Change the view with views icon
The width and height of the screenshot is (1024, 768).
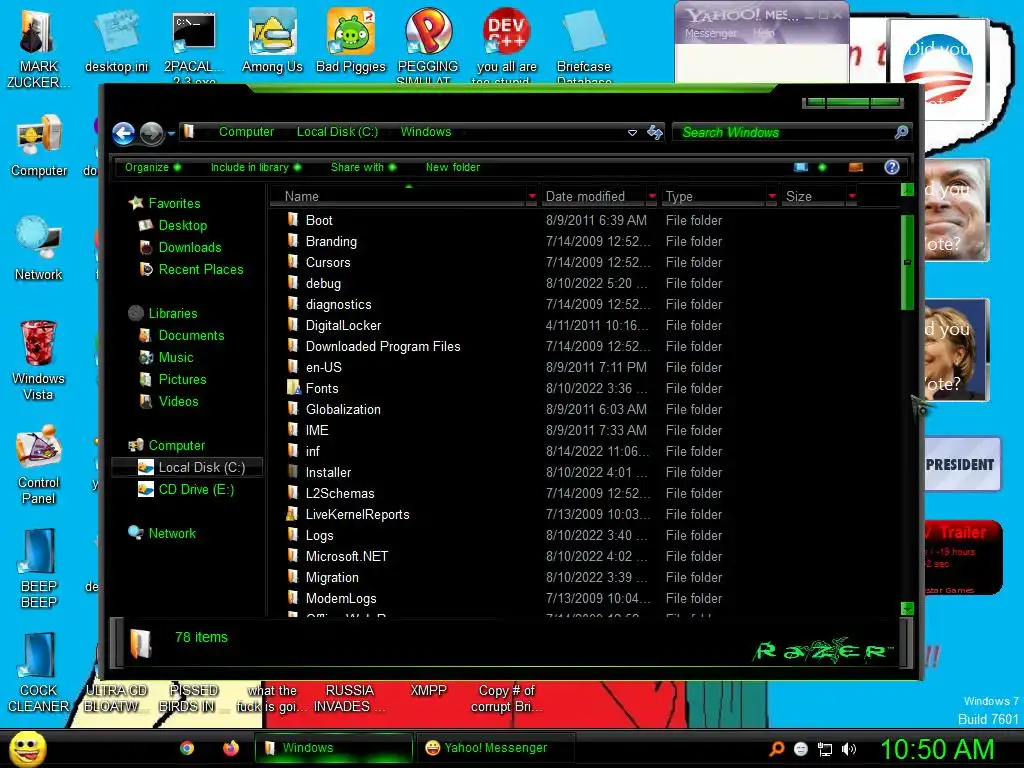801,167
